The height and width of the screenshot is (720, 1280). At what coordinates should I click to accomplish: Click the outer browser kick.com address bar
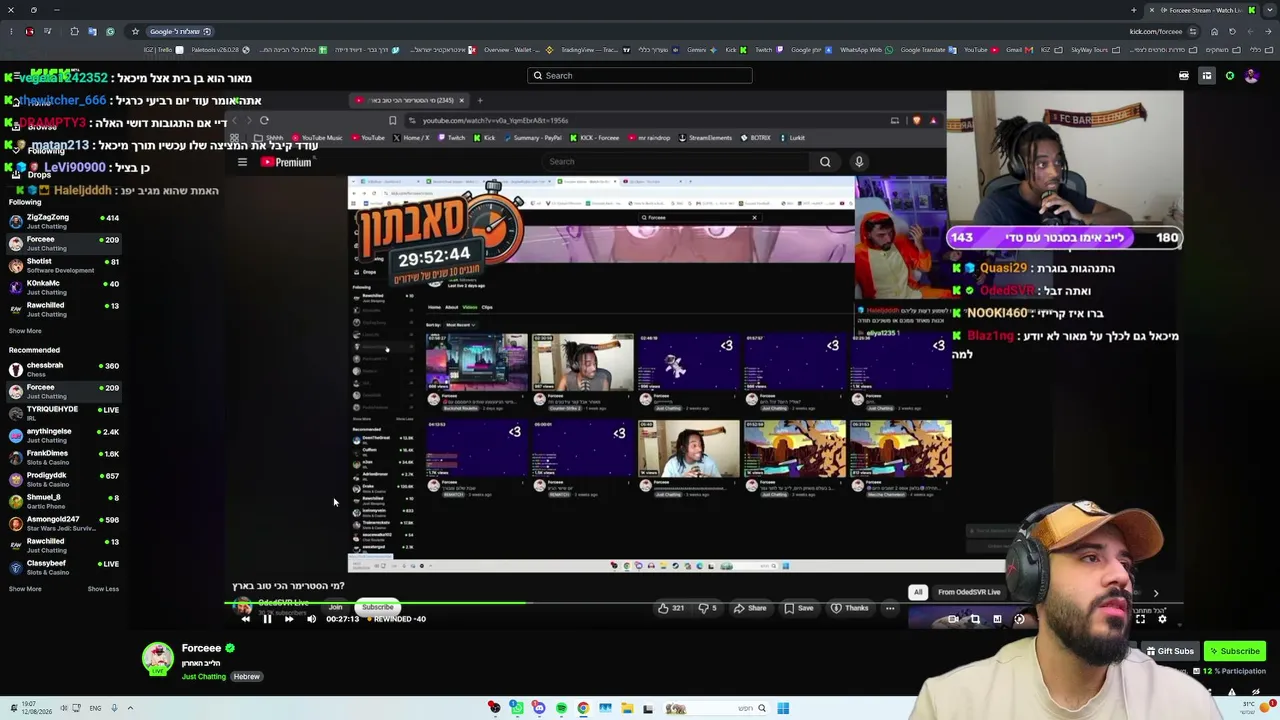coord(1155,31)
